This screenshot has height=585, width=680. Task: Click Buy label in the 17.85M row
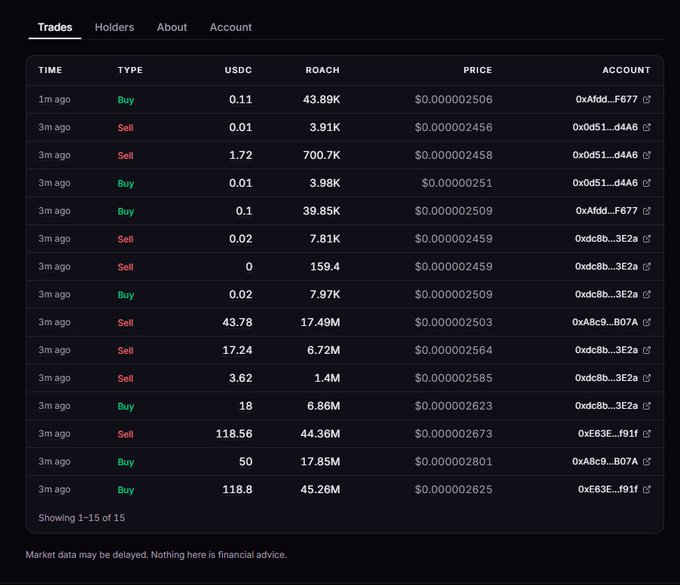pyautogui.click(x=126, y=462)
